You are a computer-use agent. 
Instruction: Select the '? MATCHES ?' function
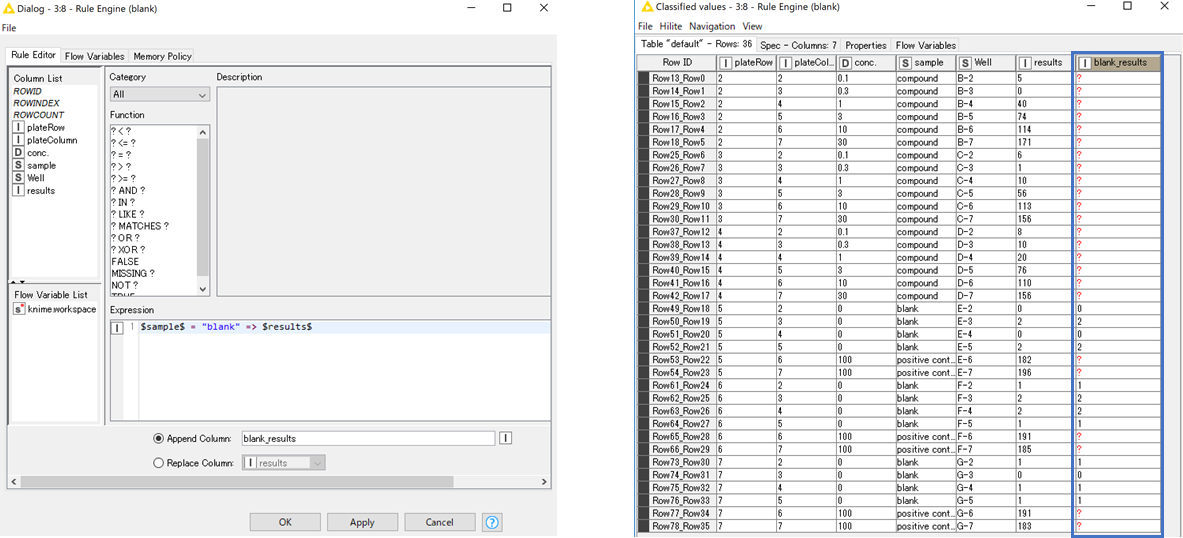[x=140, y=226]
